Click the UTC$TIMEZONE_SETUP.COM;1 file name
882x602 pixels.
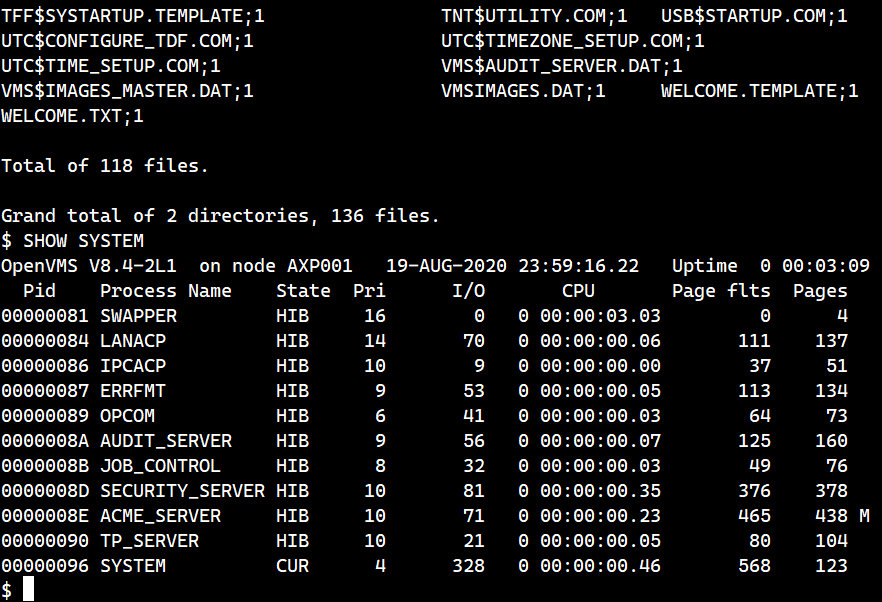[572, 41]
